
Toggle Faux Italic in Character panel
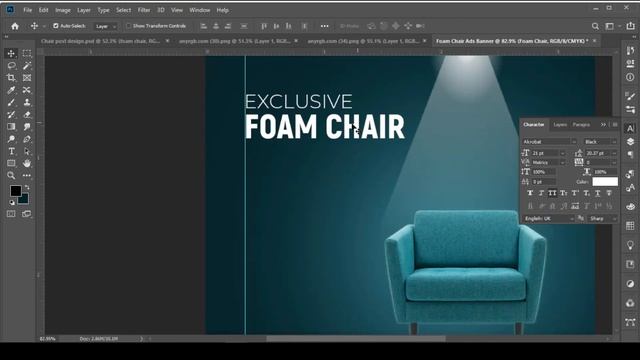[541, 193]
